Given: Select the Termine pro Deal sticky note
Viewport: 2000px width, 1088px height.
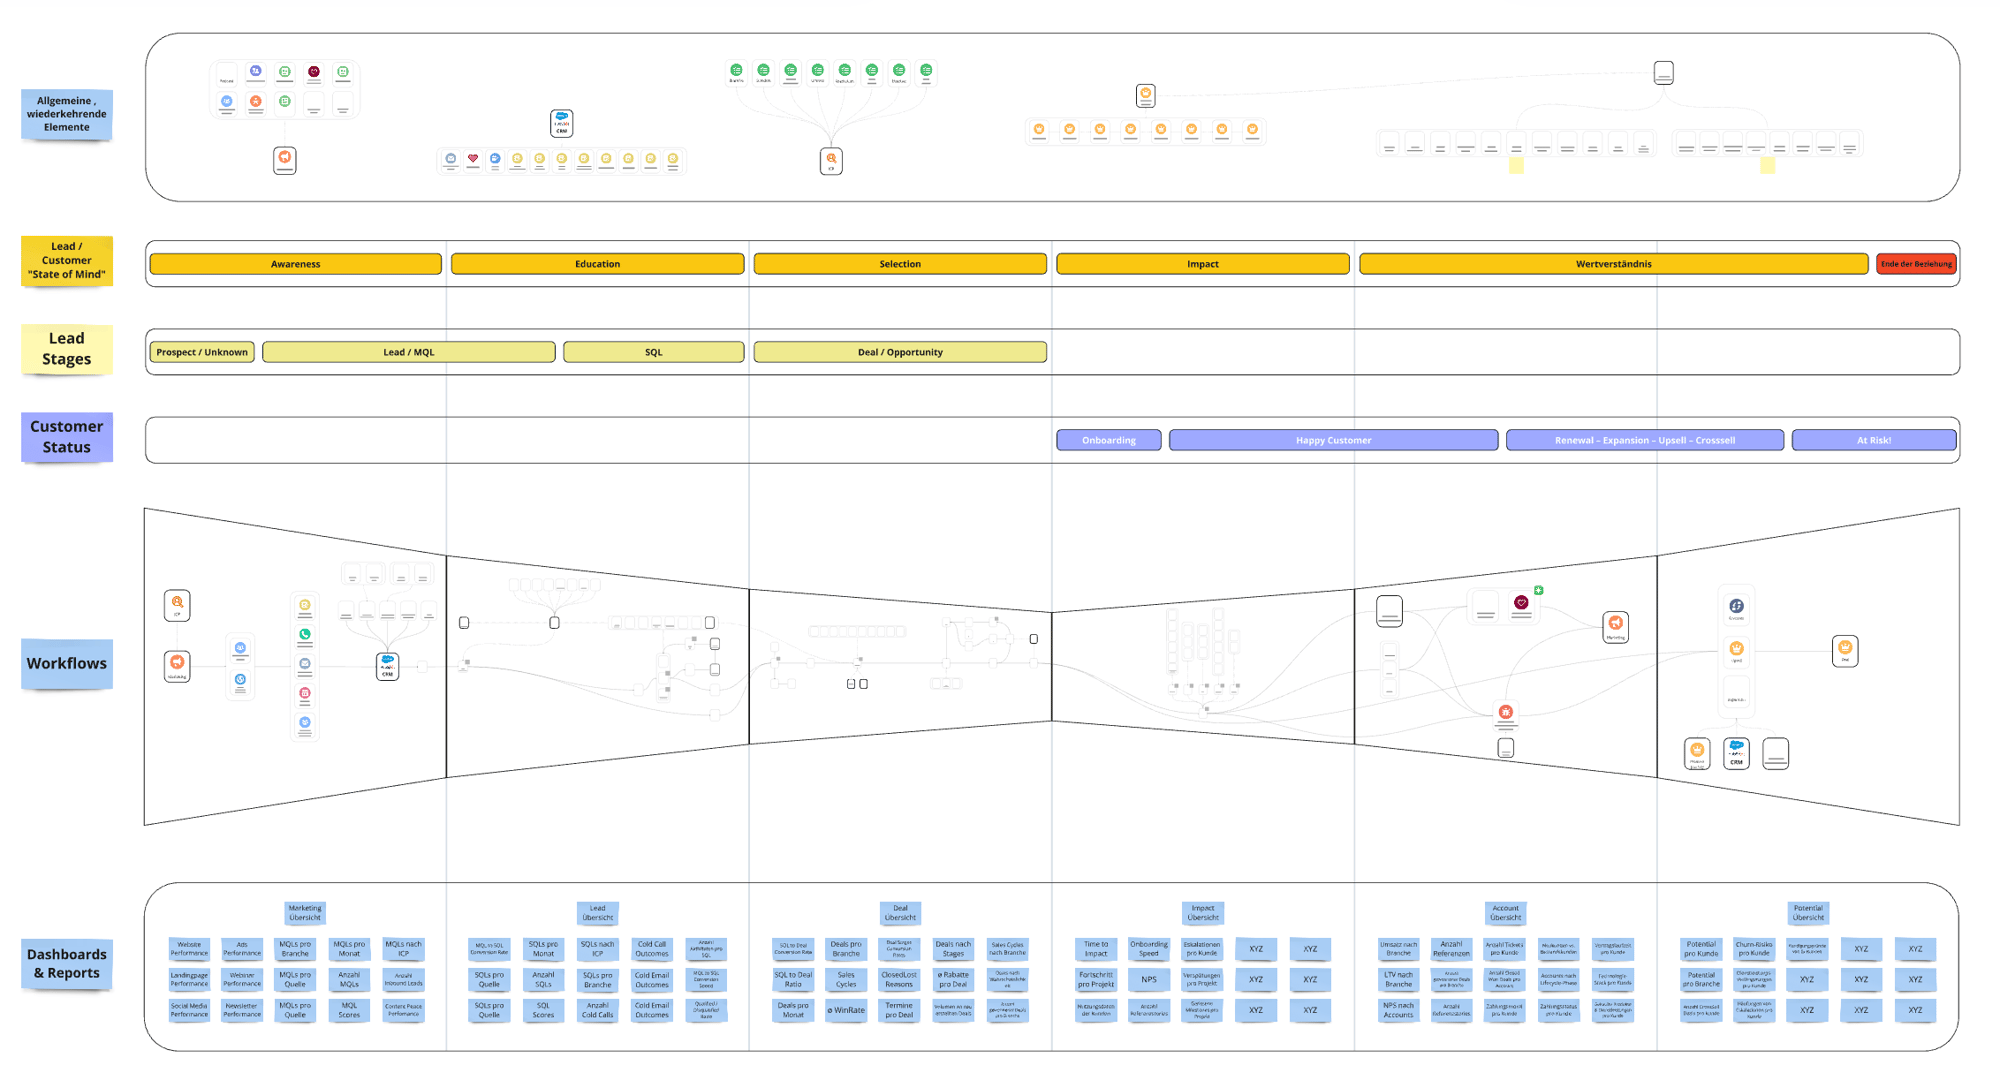Looking at the screenshot, I should [x=899, y=1010].
